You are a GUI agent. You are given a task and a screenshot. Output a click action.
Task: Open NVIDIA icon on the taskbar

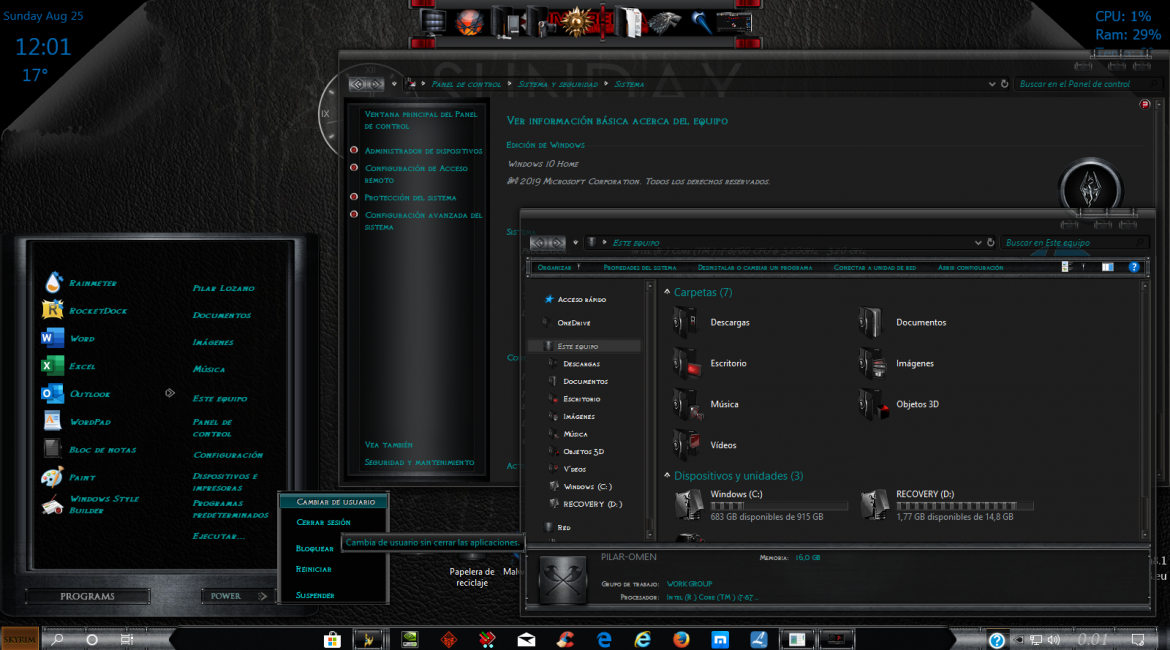[x=409, y=640]
